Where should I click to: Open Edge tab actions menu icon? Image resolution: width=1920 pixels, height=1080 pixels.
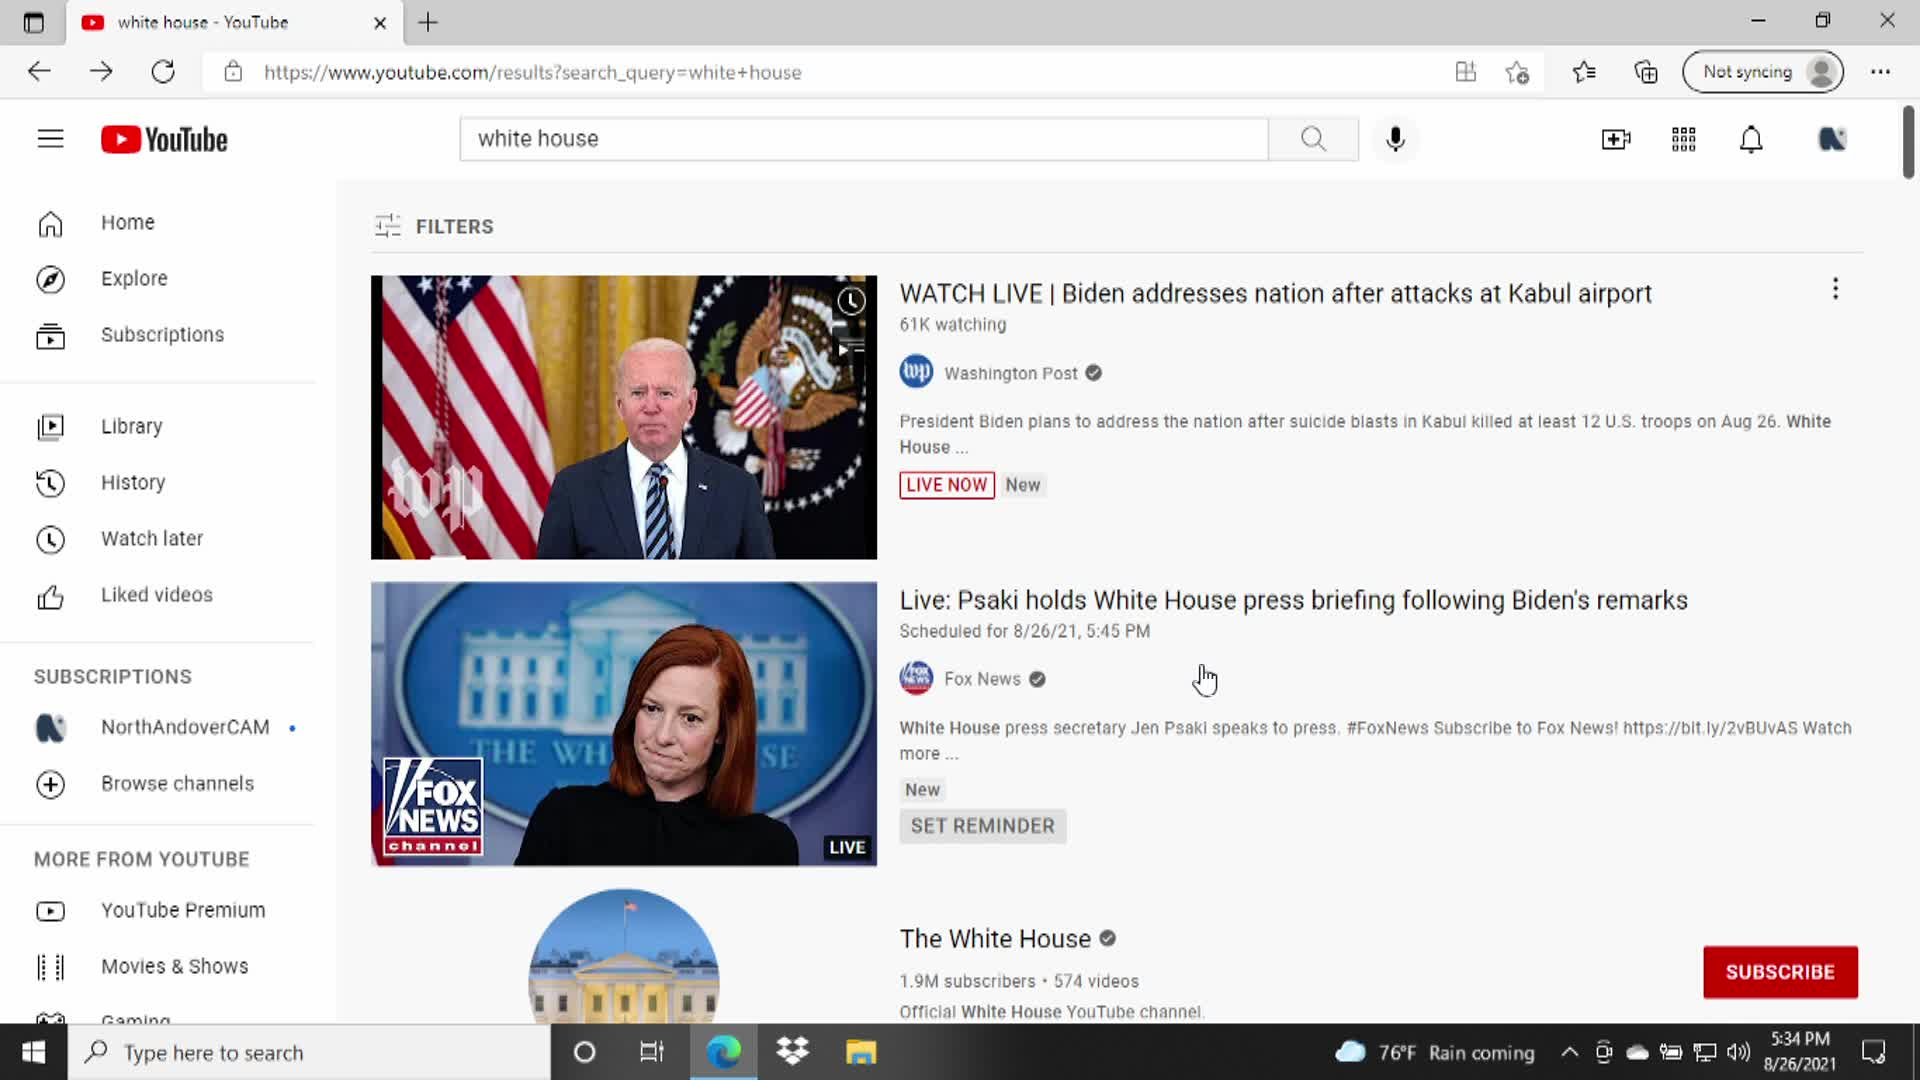(x=33, y=22)
